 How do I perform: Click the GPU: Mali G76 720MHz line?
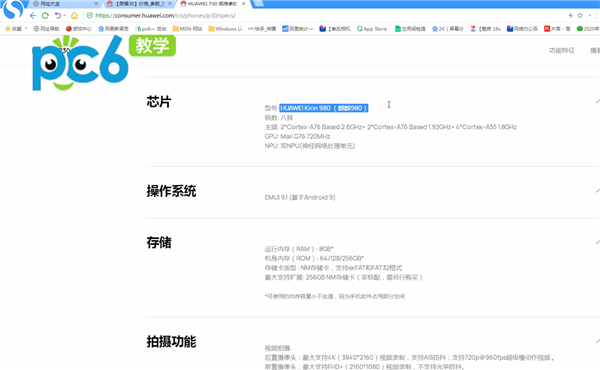tap(297, 137)
